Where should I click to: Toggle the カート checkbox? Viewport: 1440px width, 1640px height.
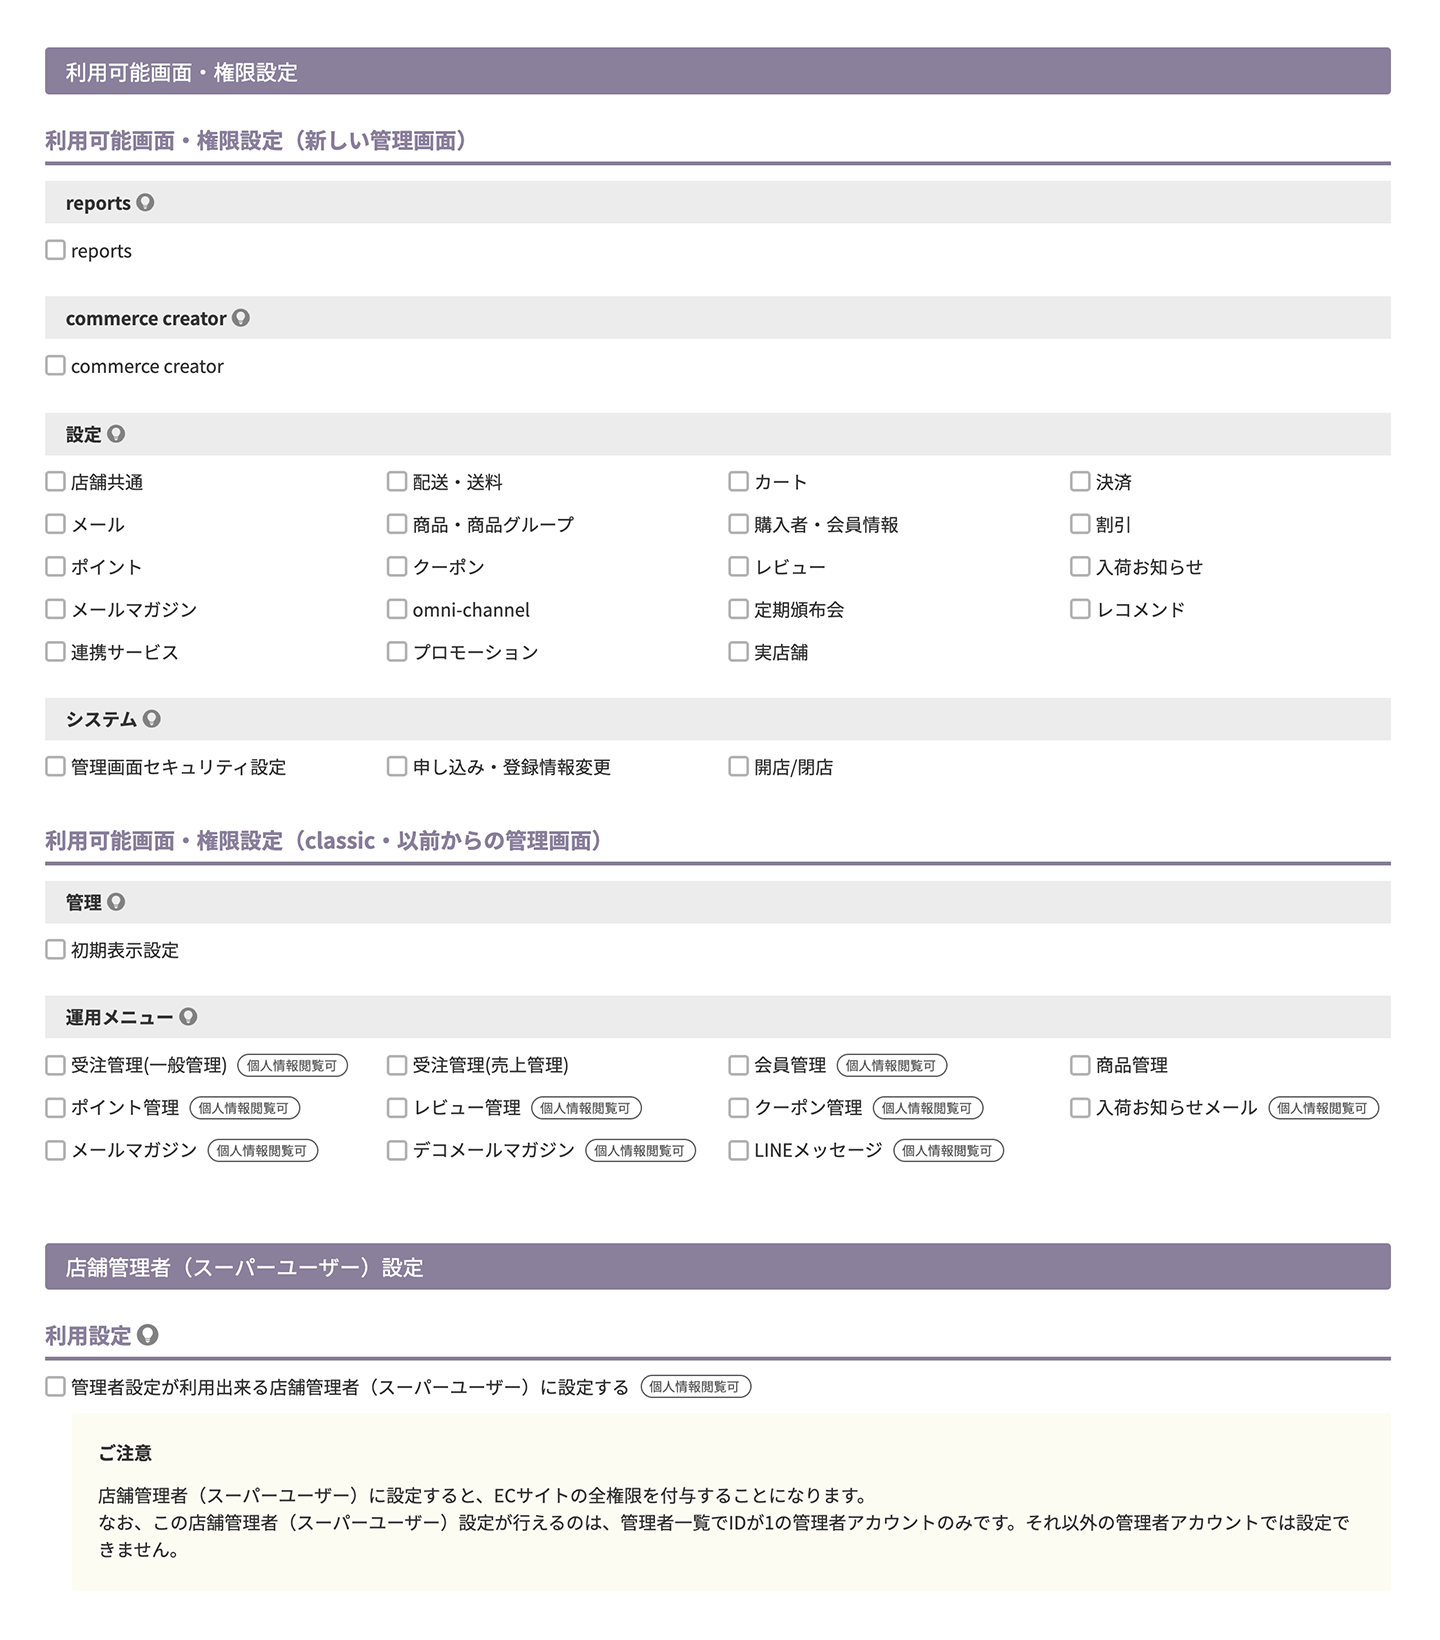739,482
